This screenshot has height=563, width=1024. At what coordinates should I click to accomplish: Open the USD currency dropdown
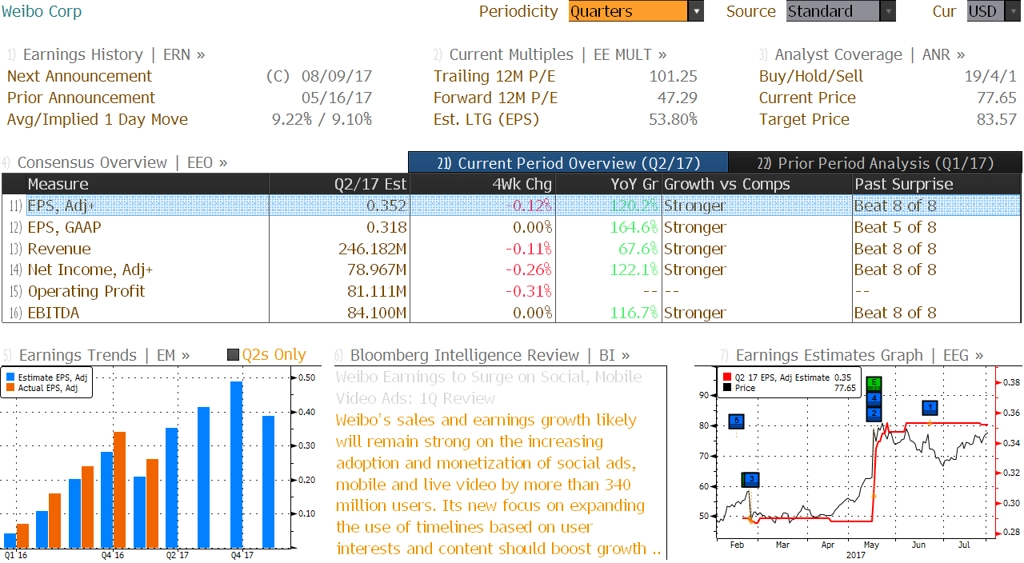pyautogui.click(x=993, y=11)
